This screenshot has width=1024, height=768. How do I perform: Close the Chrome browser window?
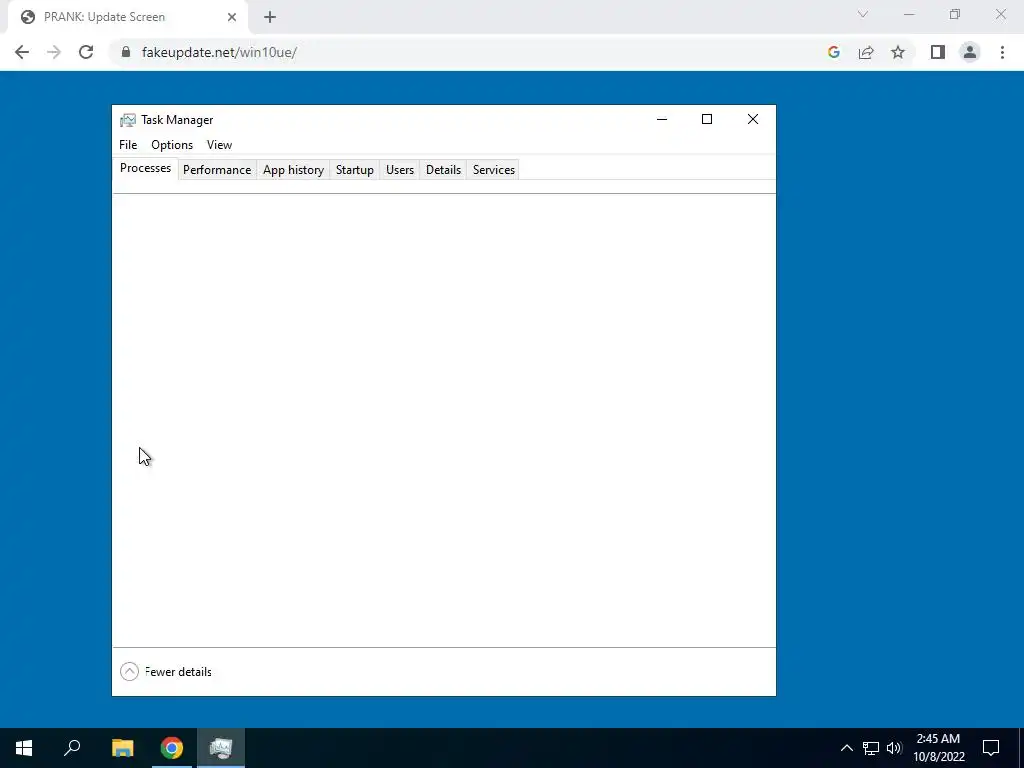pos(1000,14)
